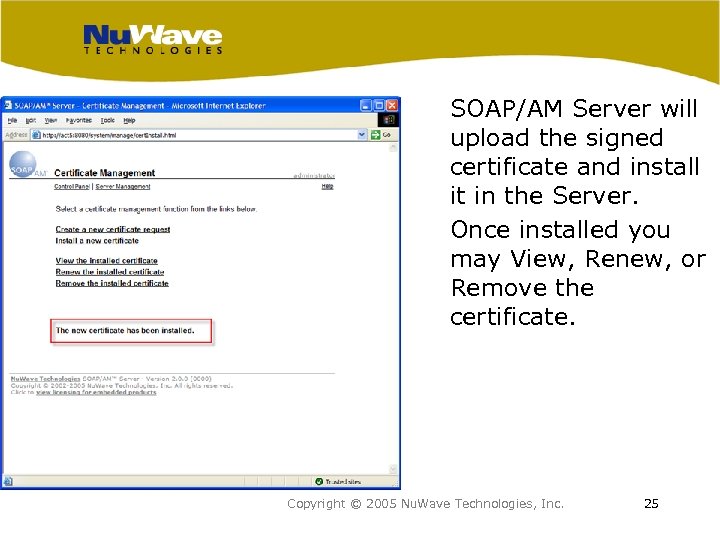The image size is (720, 540).
Task: Click View the installed certificate
Action: click(x=107, y=260)
